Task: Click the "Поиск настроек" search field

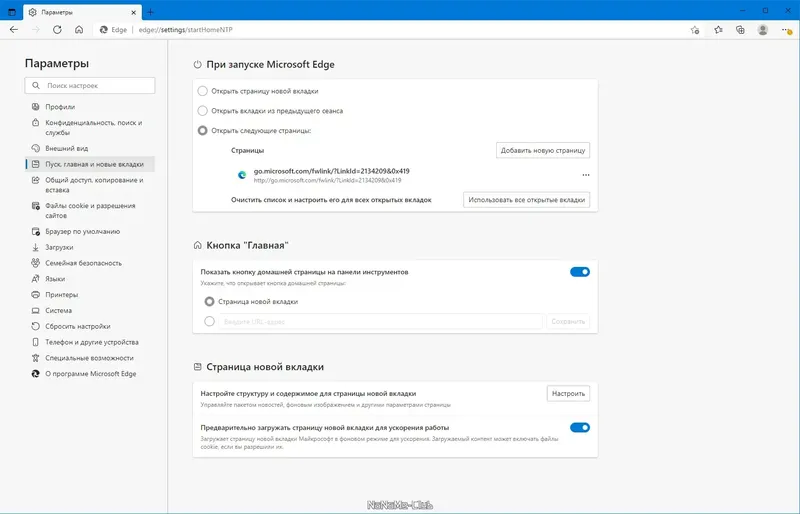Action: [x=95, y=87]
